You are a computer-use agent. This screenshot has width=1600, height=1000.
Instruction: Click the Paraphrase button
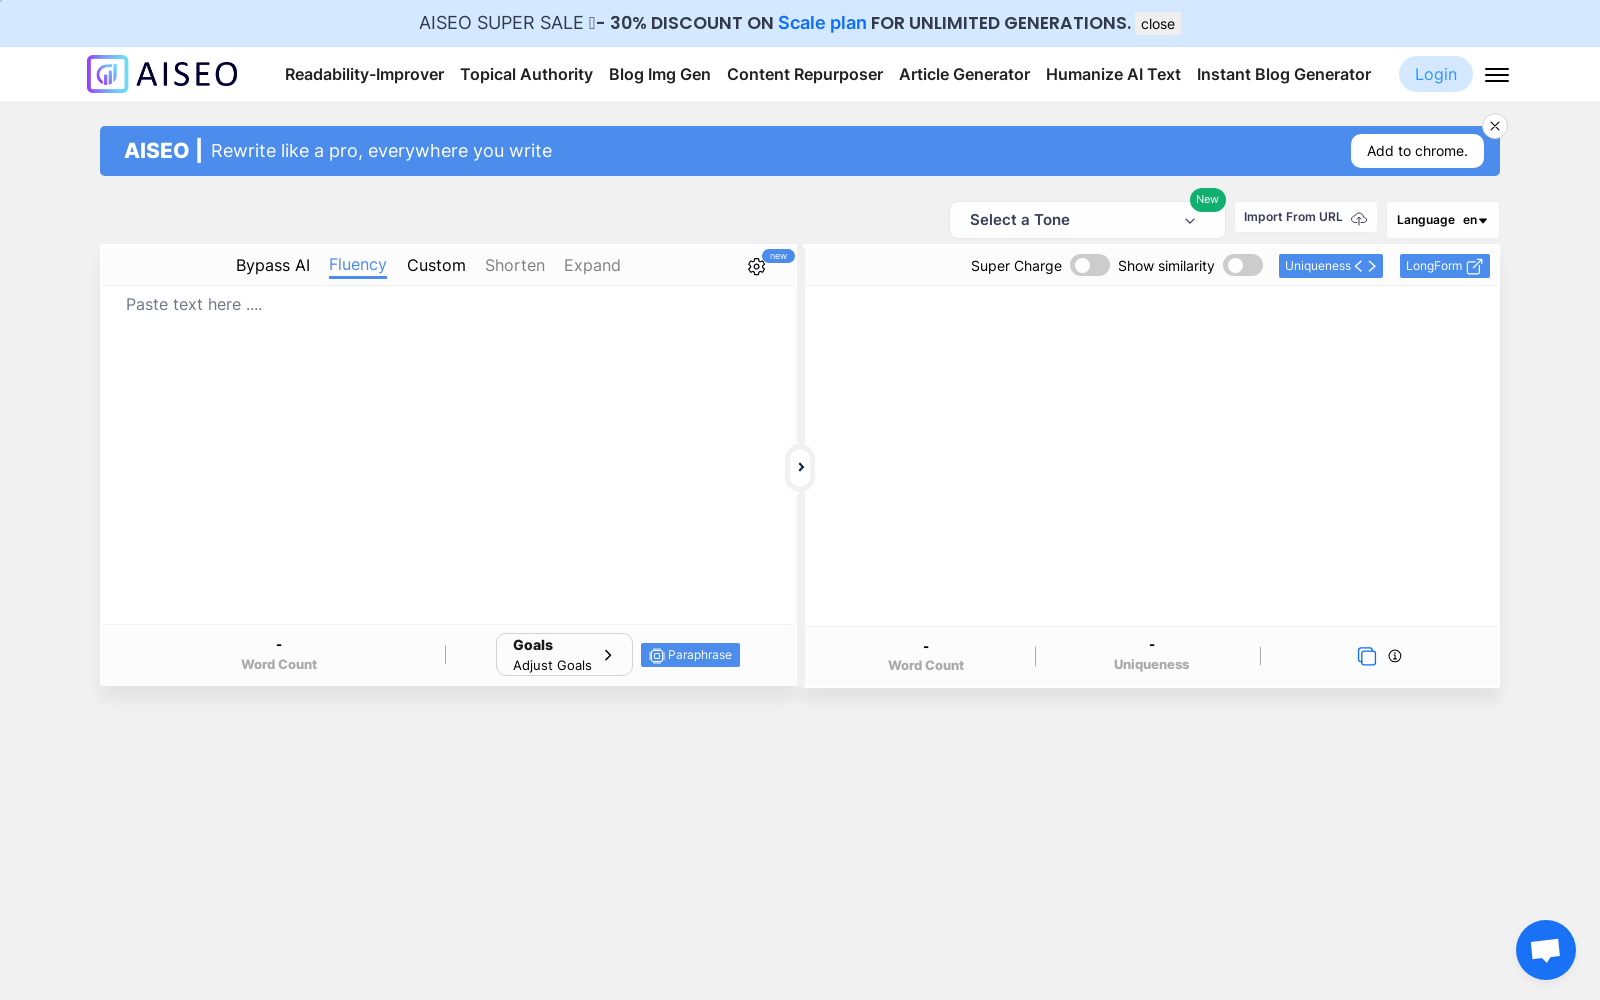[x=690, y=655]
